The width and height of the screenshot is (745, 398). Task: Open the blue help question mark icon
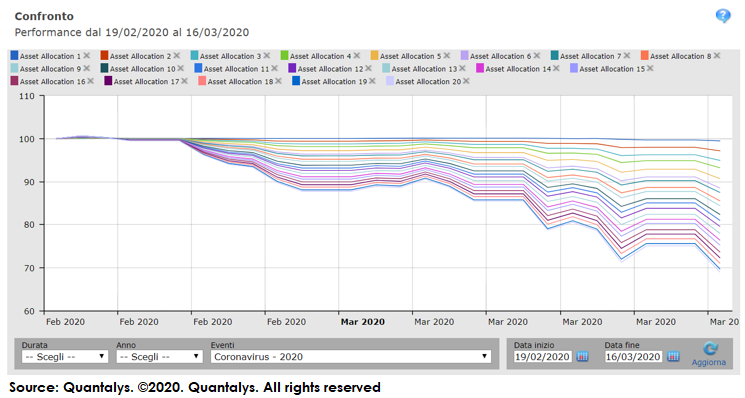[723, 16]
